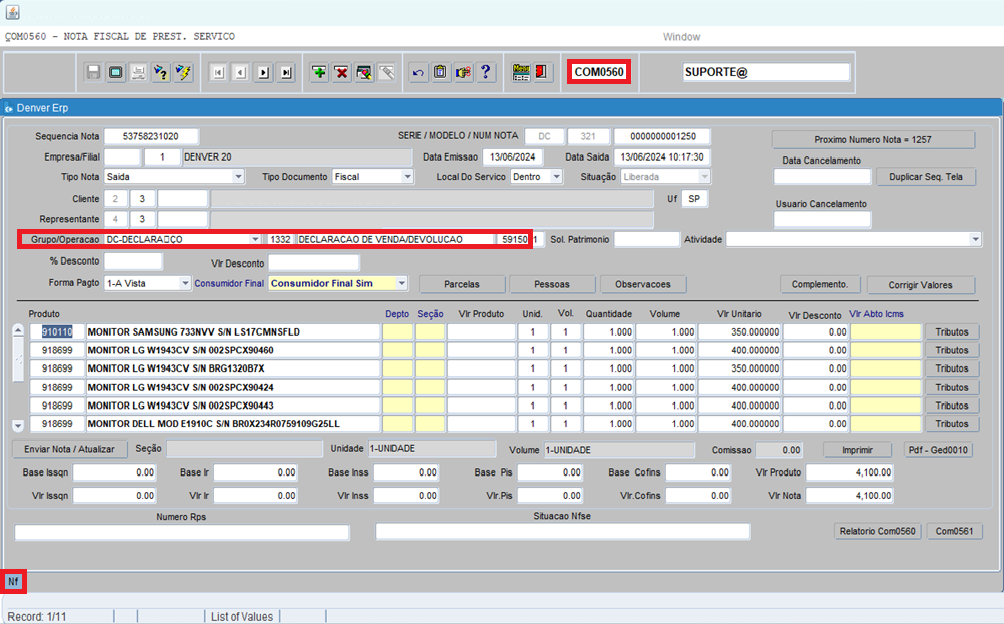Open the Tipo Documento dropdown
Image resolution: width=1004 pixels, height=624 pixels.
point(407,177)
